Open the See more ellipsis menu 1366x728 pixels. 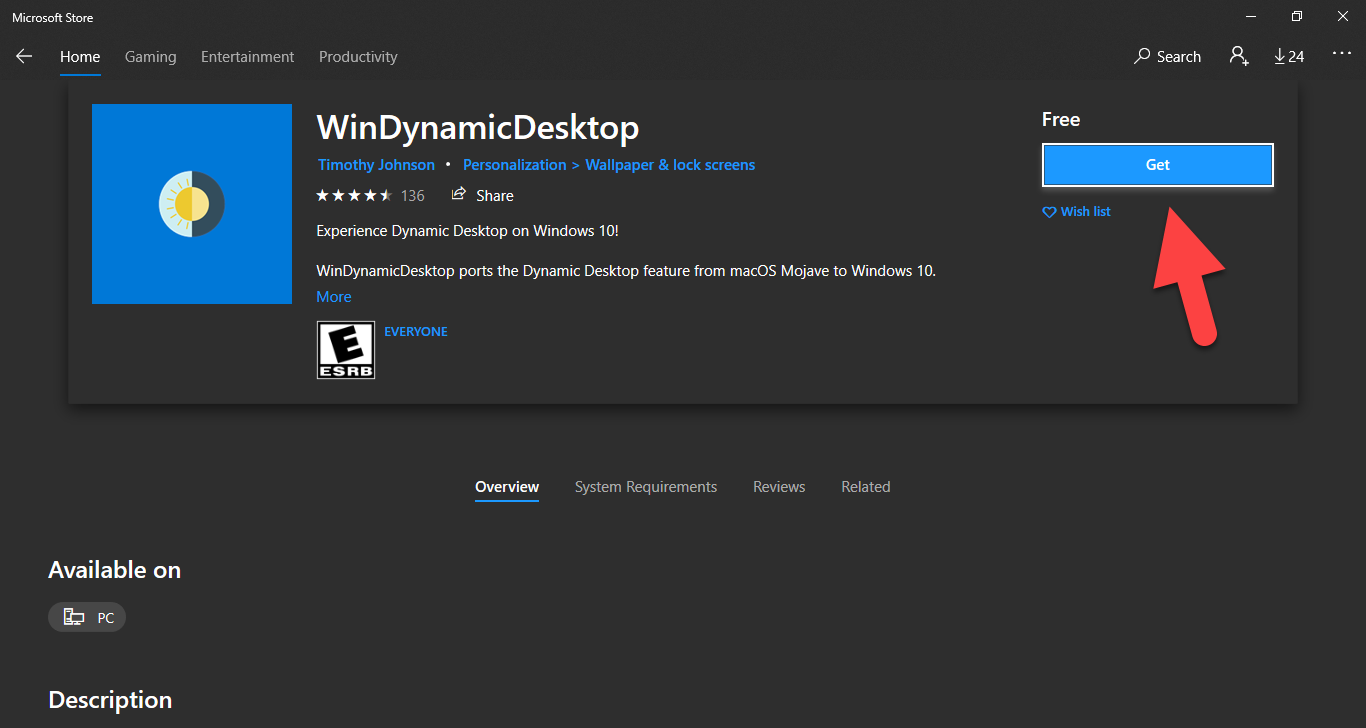(x=1341, y=56)
